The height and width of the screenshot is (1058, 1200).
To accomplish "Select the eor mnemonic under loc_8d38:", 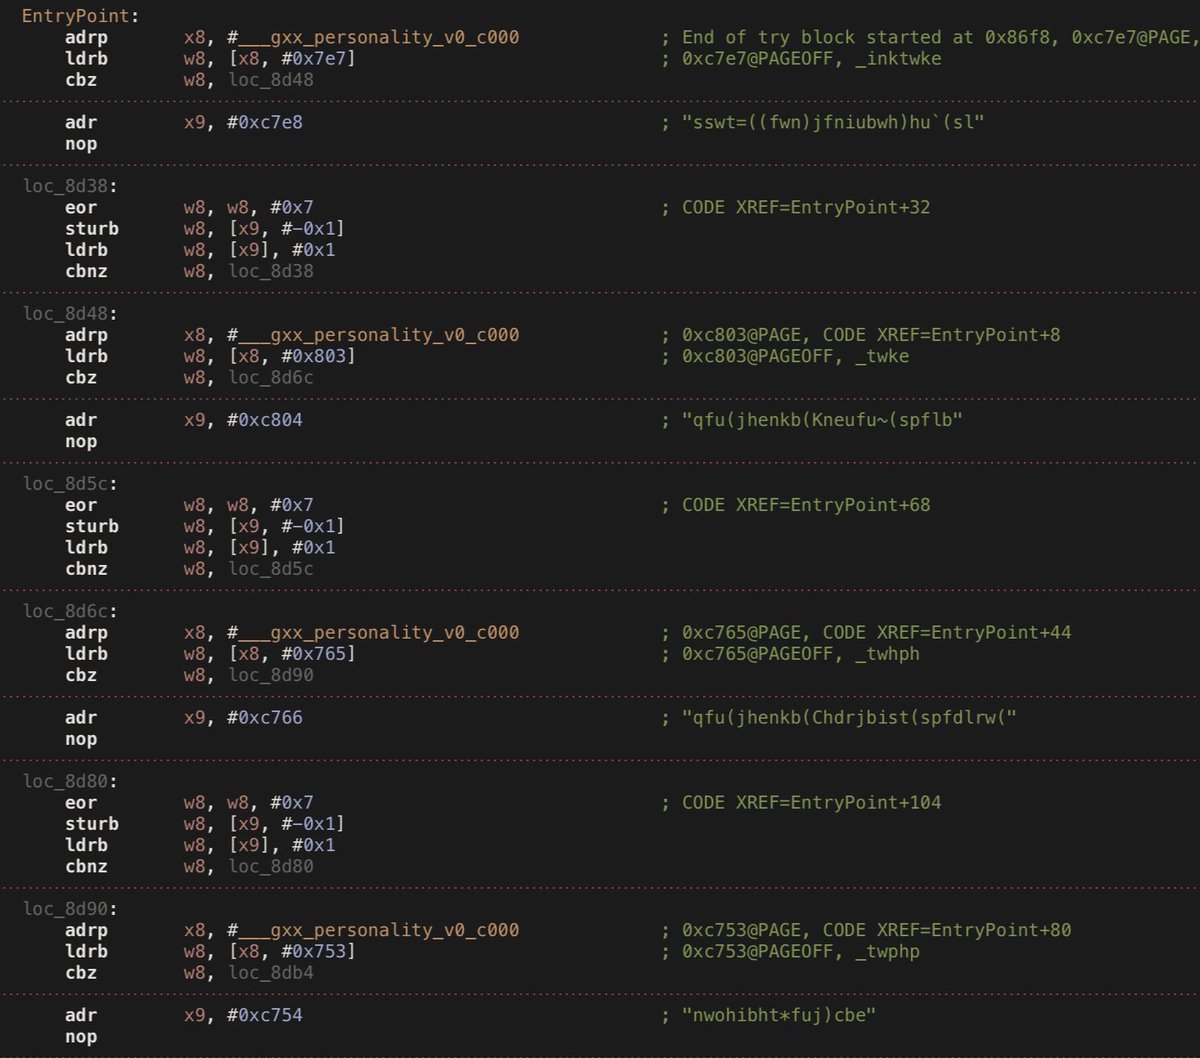I will [81, 207].
